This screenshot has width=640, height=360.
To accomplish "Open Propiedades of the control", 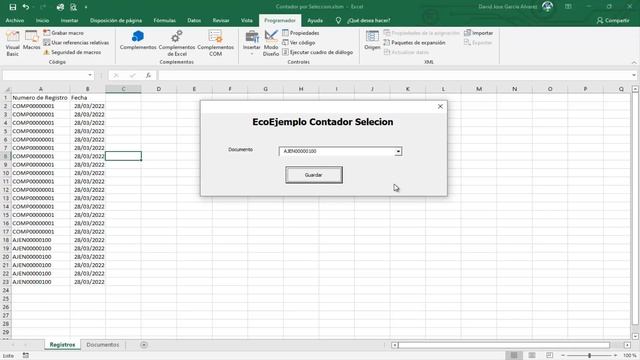I will 301,33.
